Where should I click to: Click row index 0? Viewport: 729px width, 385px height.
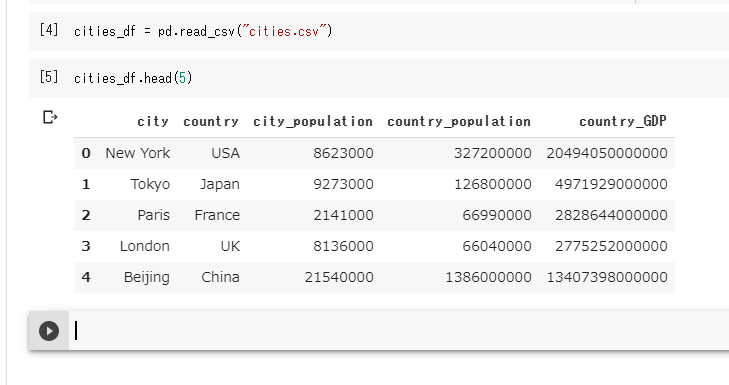(x=86, y=153)
